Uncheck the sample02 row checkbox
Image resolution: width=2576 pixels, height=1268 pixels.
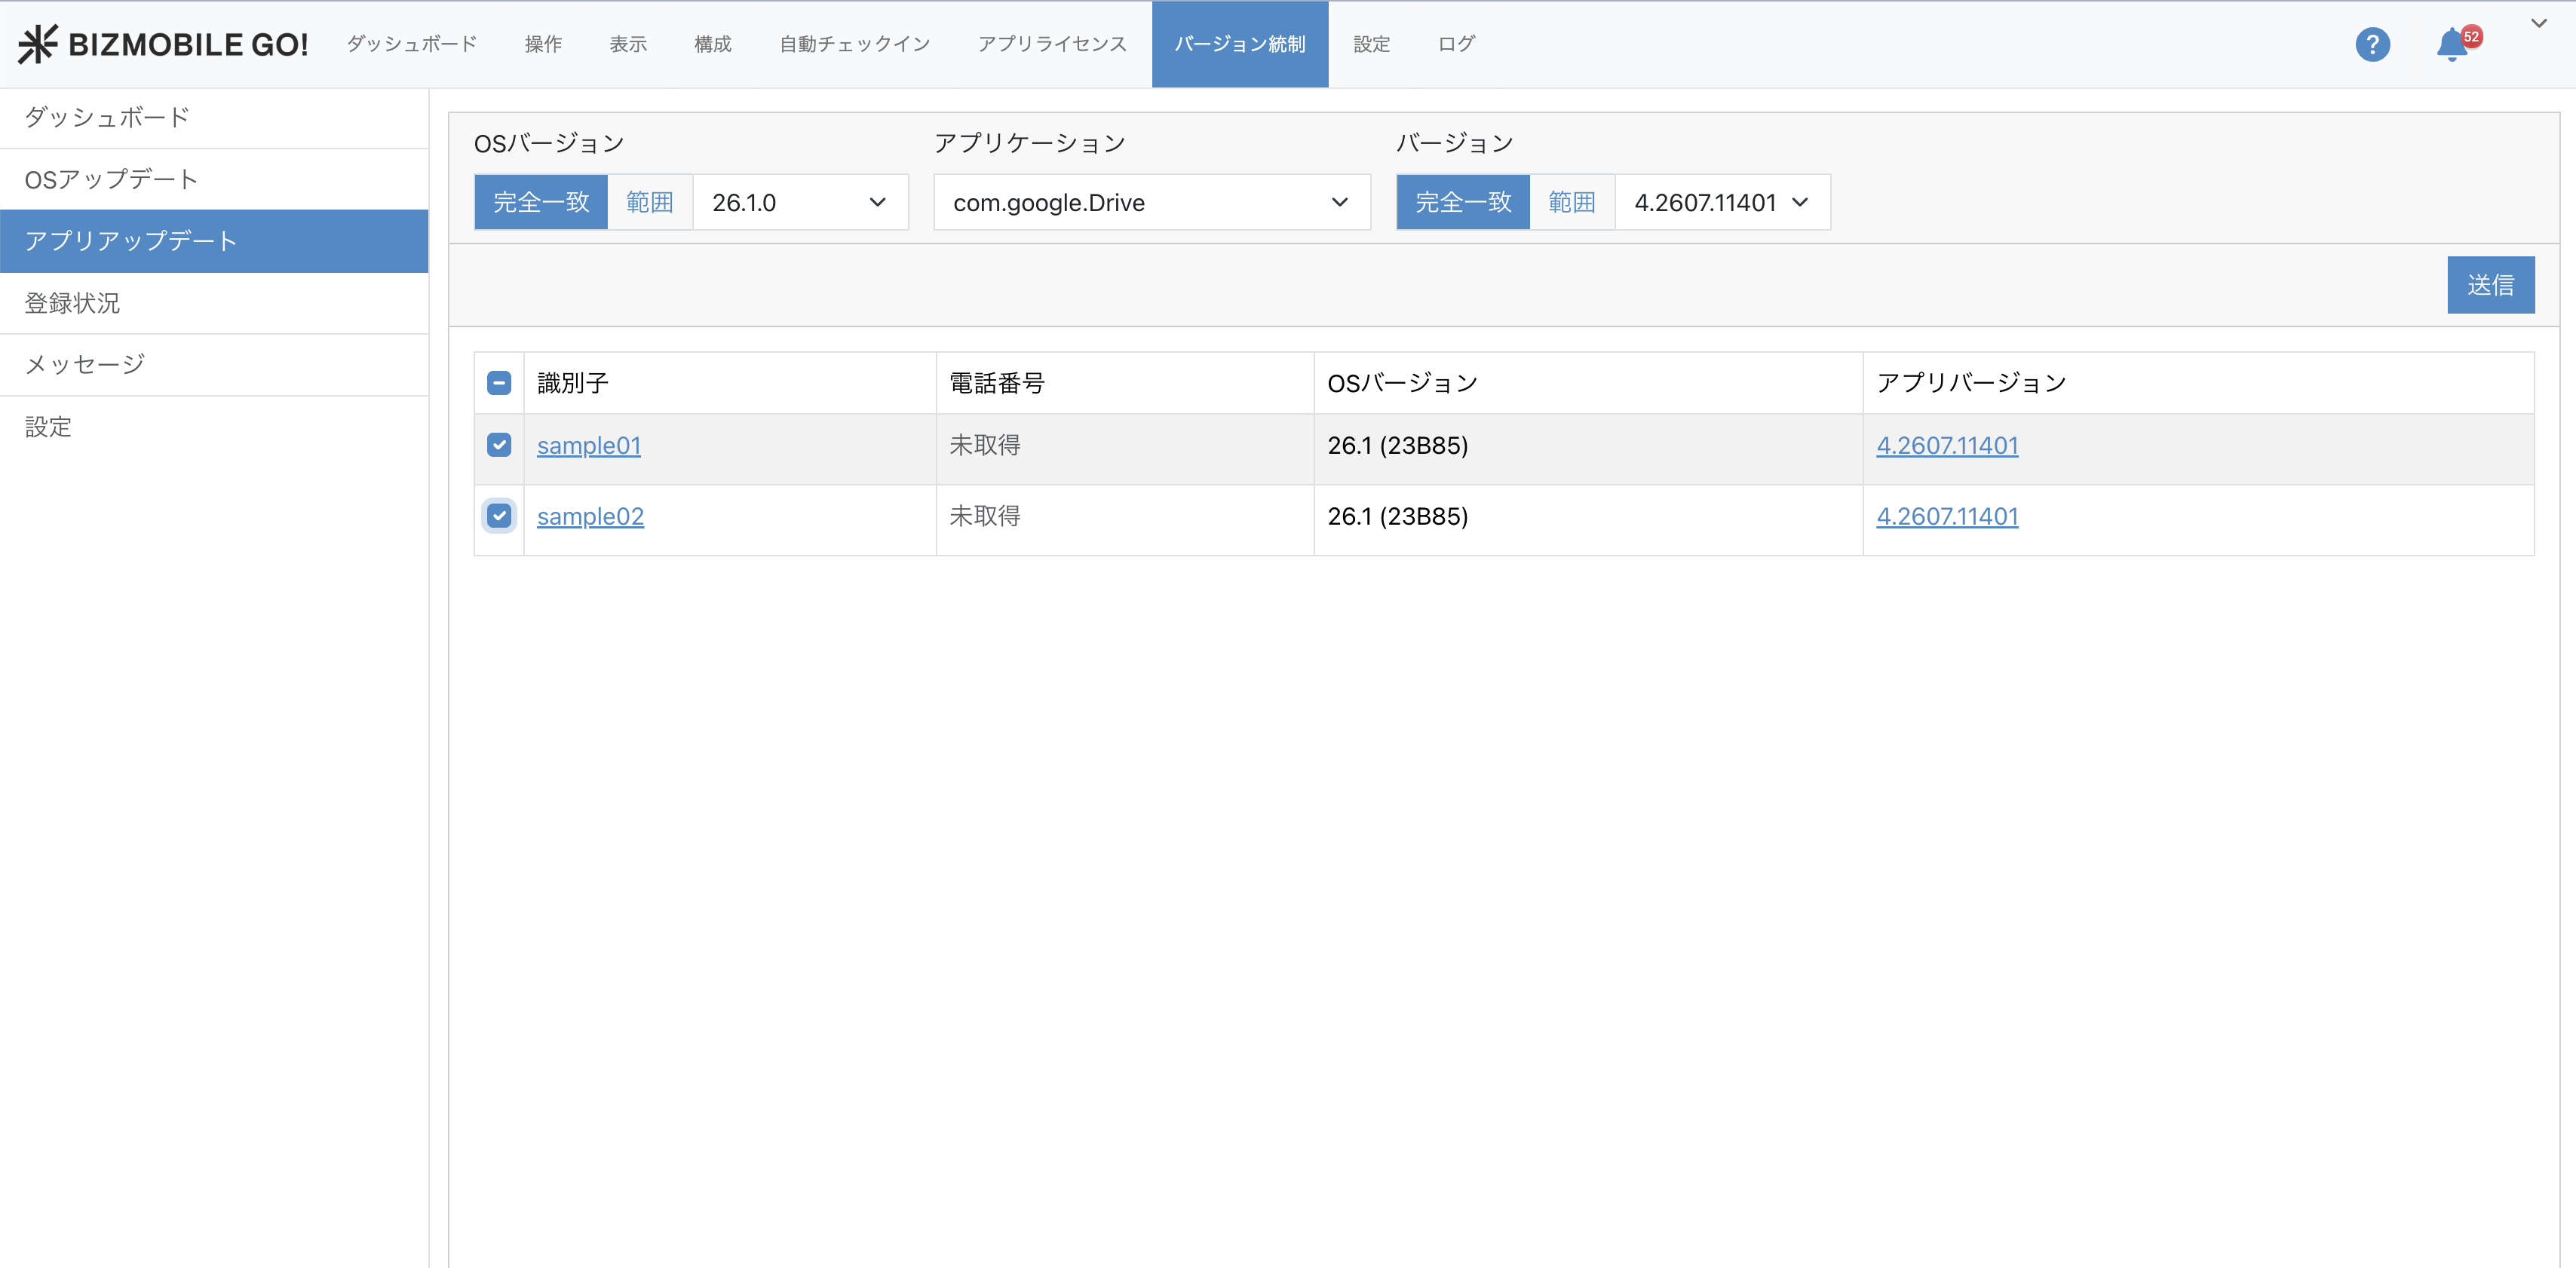click(499, 516)
